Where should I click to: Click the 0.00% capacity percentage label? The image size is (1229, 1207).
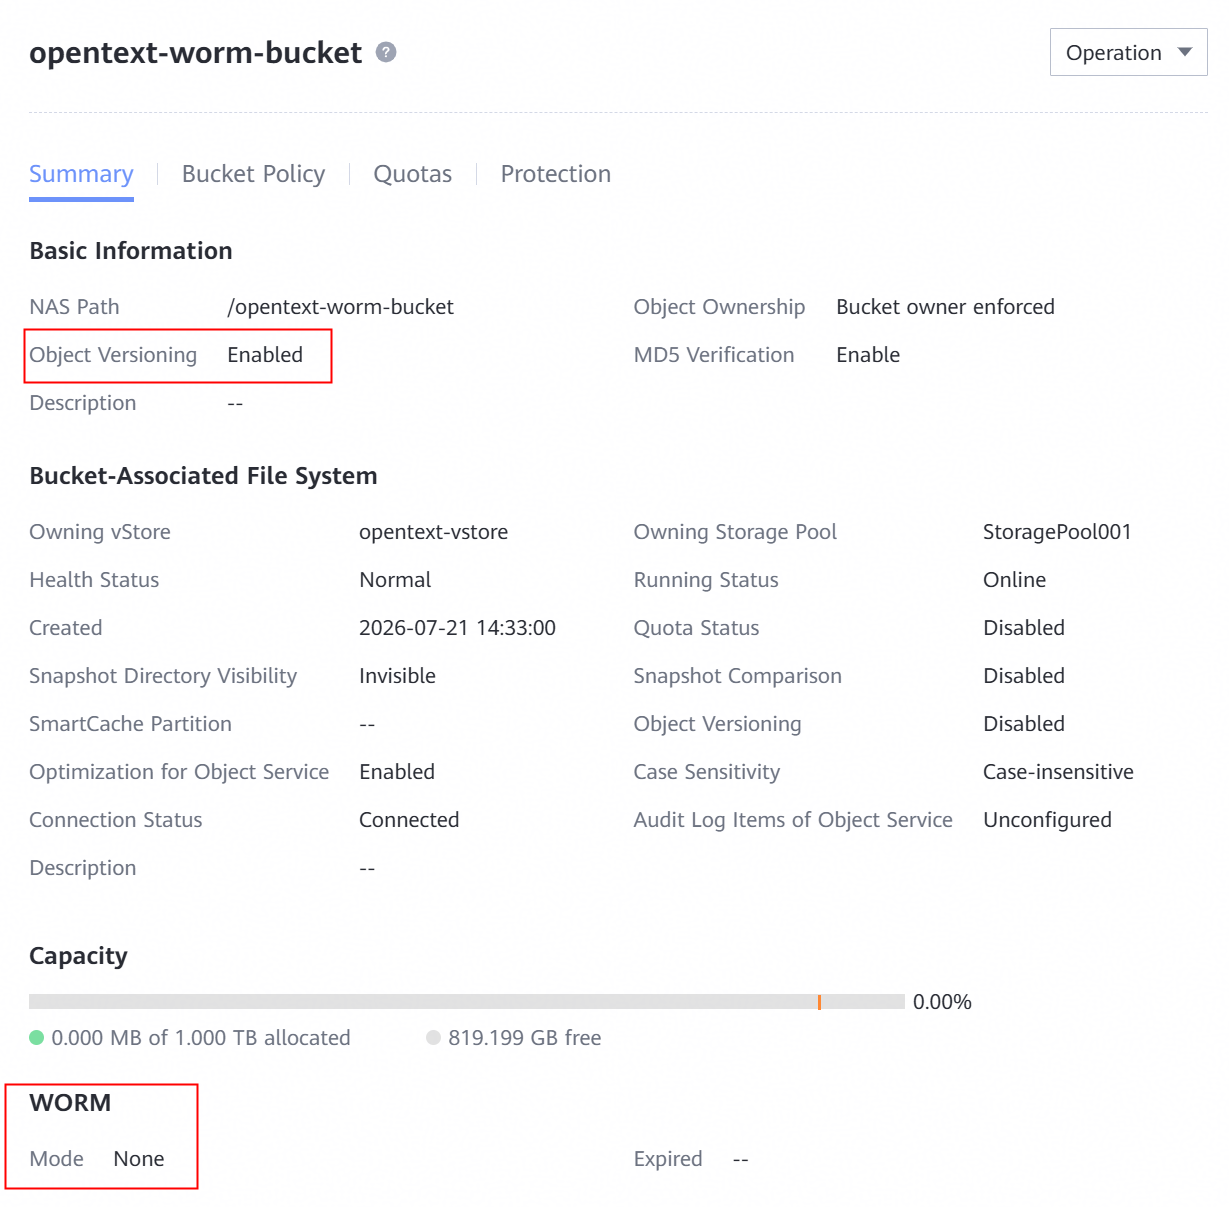(942, 1002)
